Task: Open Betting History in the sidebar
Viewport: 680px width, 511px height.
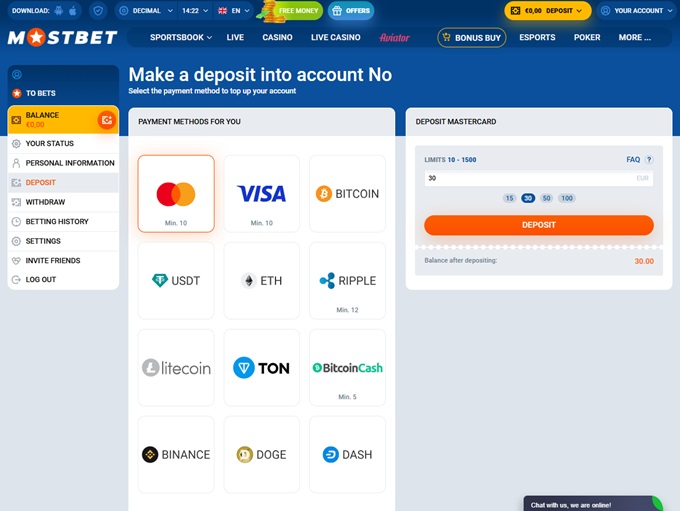Action: [57, 221]
